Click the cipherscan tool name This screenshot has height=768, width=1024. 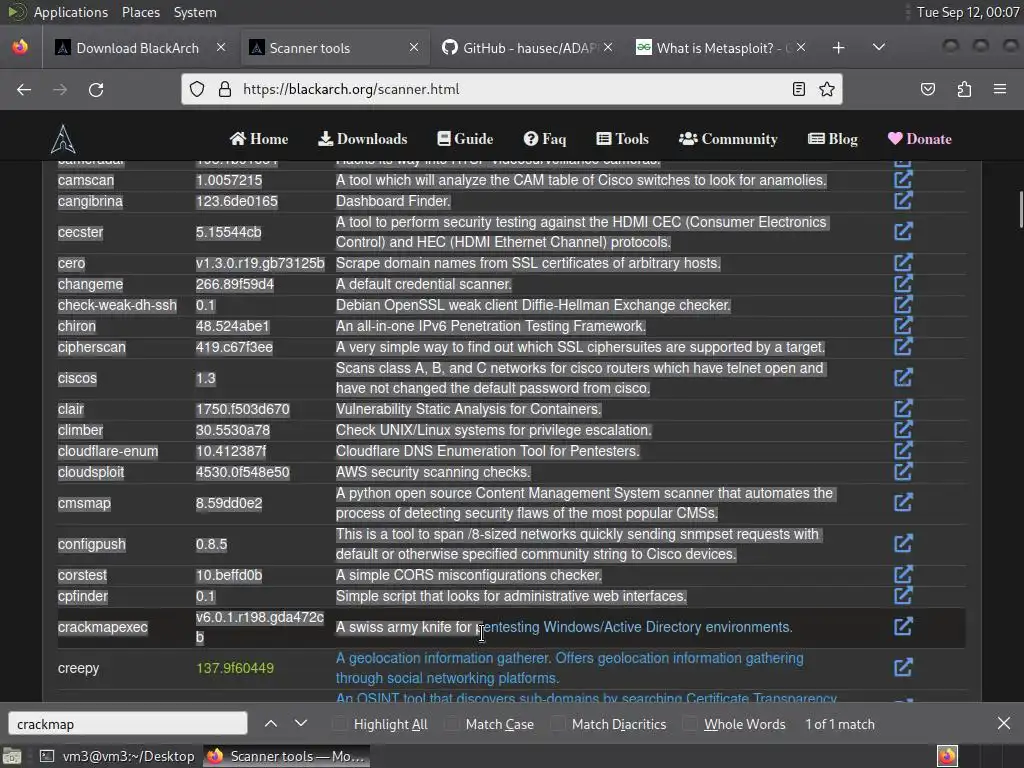pos(91,347)
